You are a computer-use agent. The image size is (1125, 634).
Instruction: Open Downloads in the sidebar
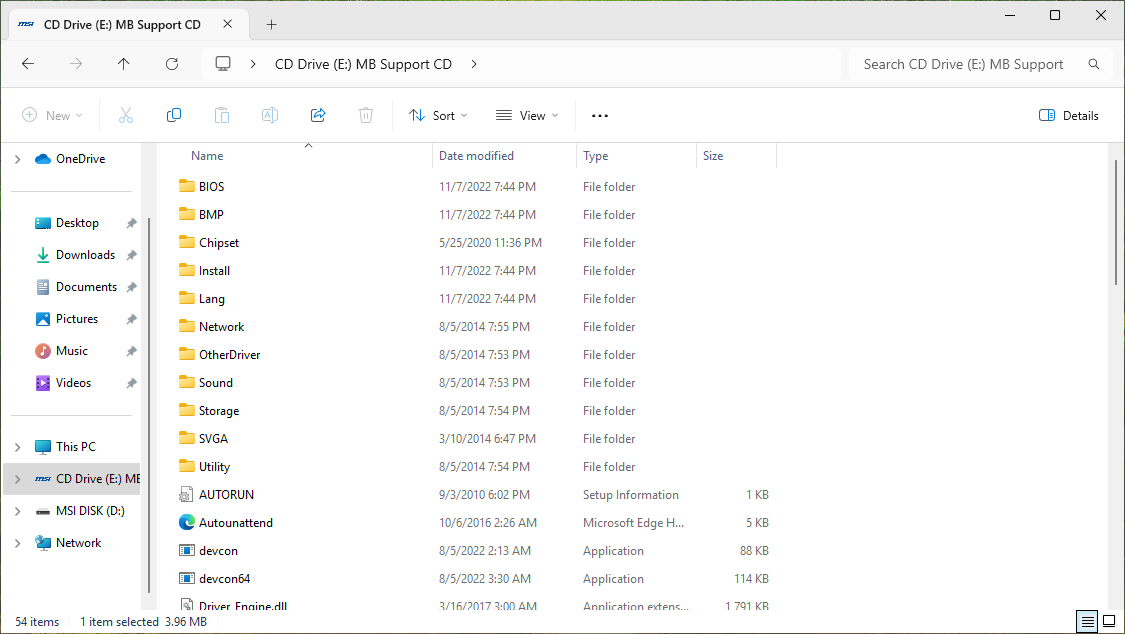[x=85, y=255]
